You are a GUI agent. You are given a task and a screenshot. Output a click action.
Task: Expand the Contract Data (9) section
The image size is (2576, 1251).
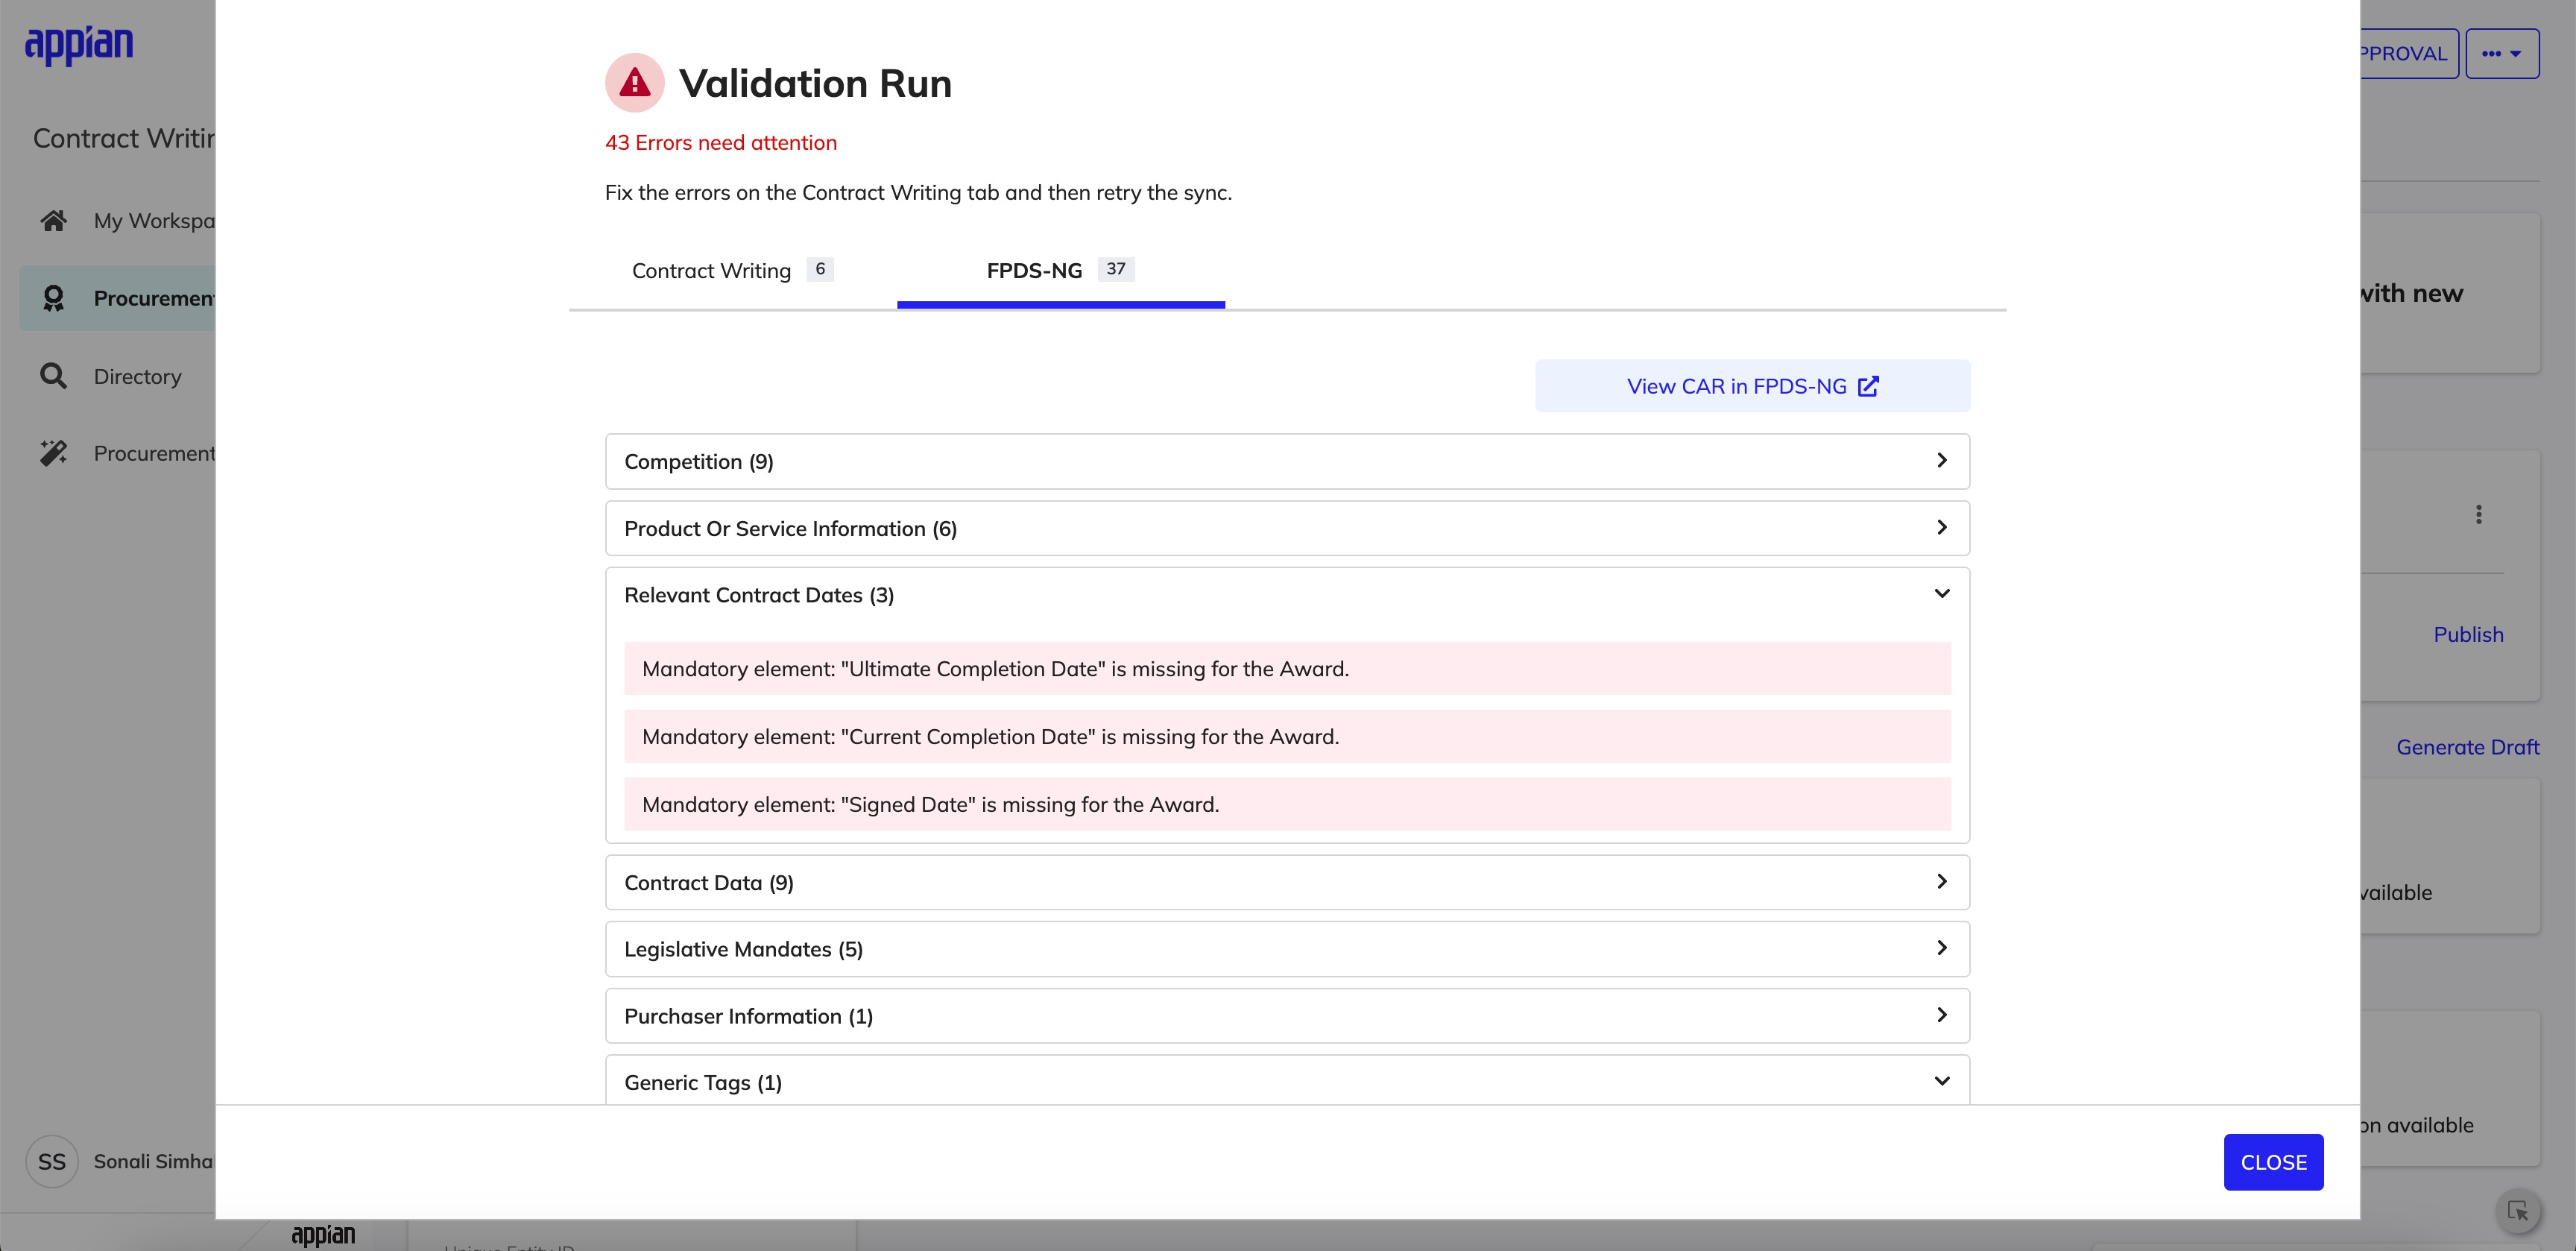click(1287, 882)
